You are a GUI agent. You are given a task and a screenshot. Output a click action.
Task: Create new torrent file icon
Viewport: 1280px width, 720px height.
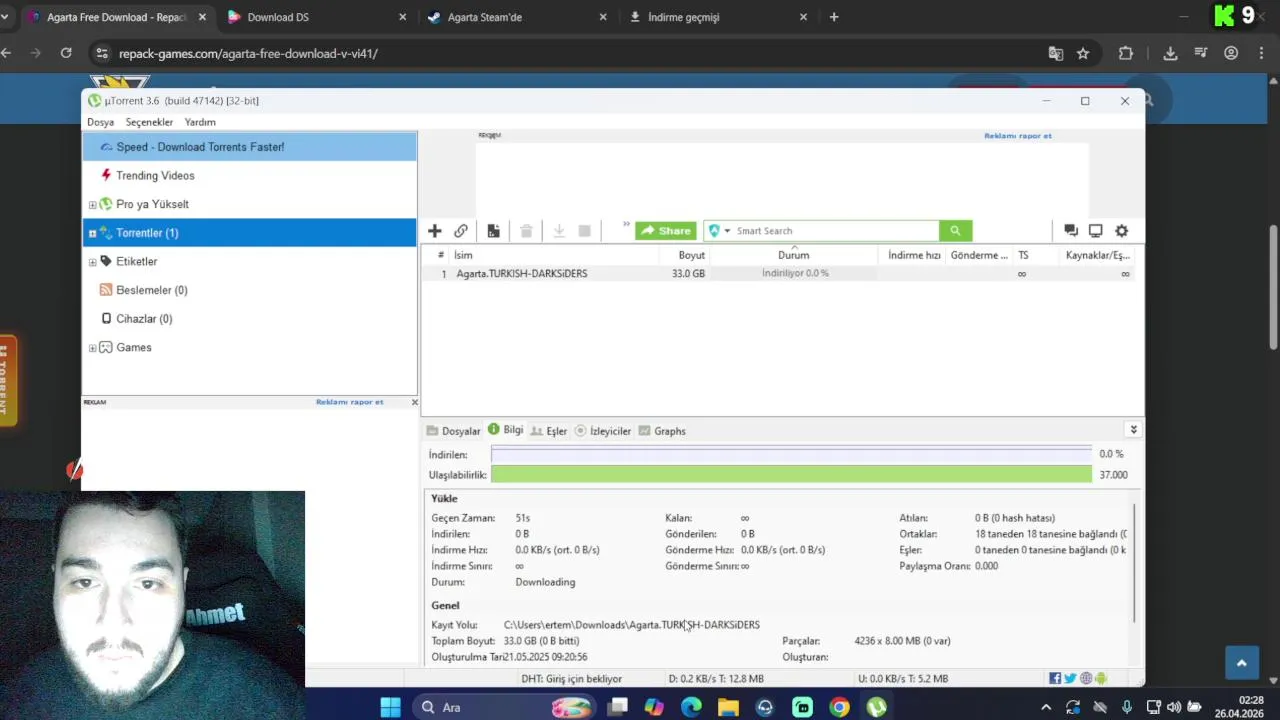[493, 231]
